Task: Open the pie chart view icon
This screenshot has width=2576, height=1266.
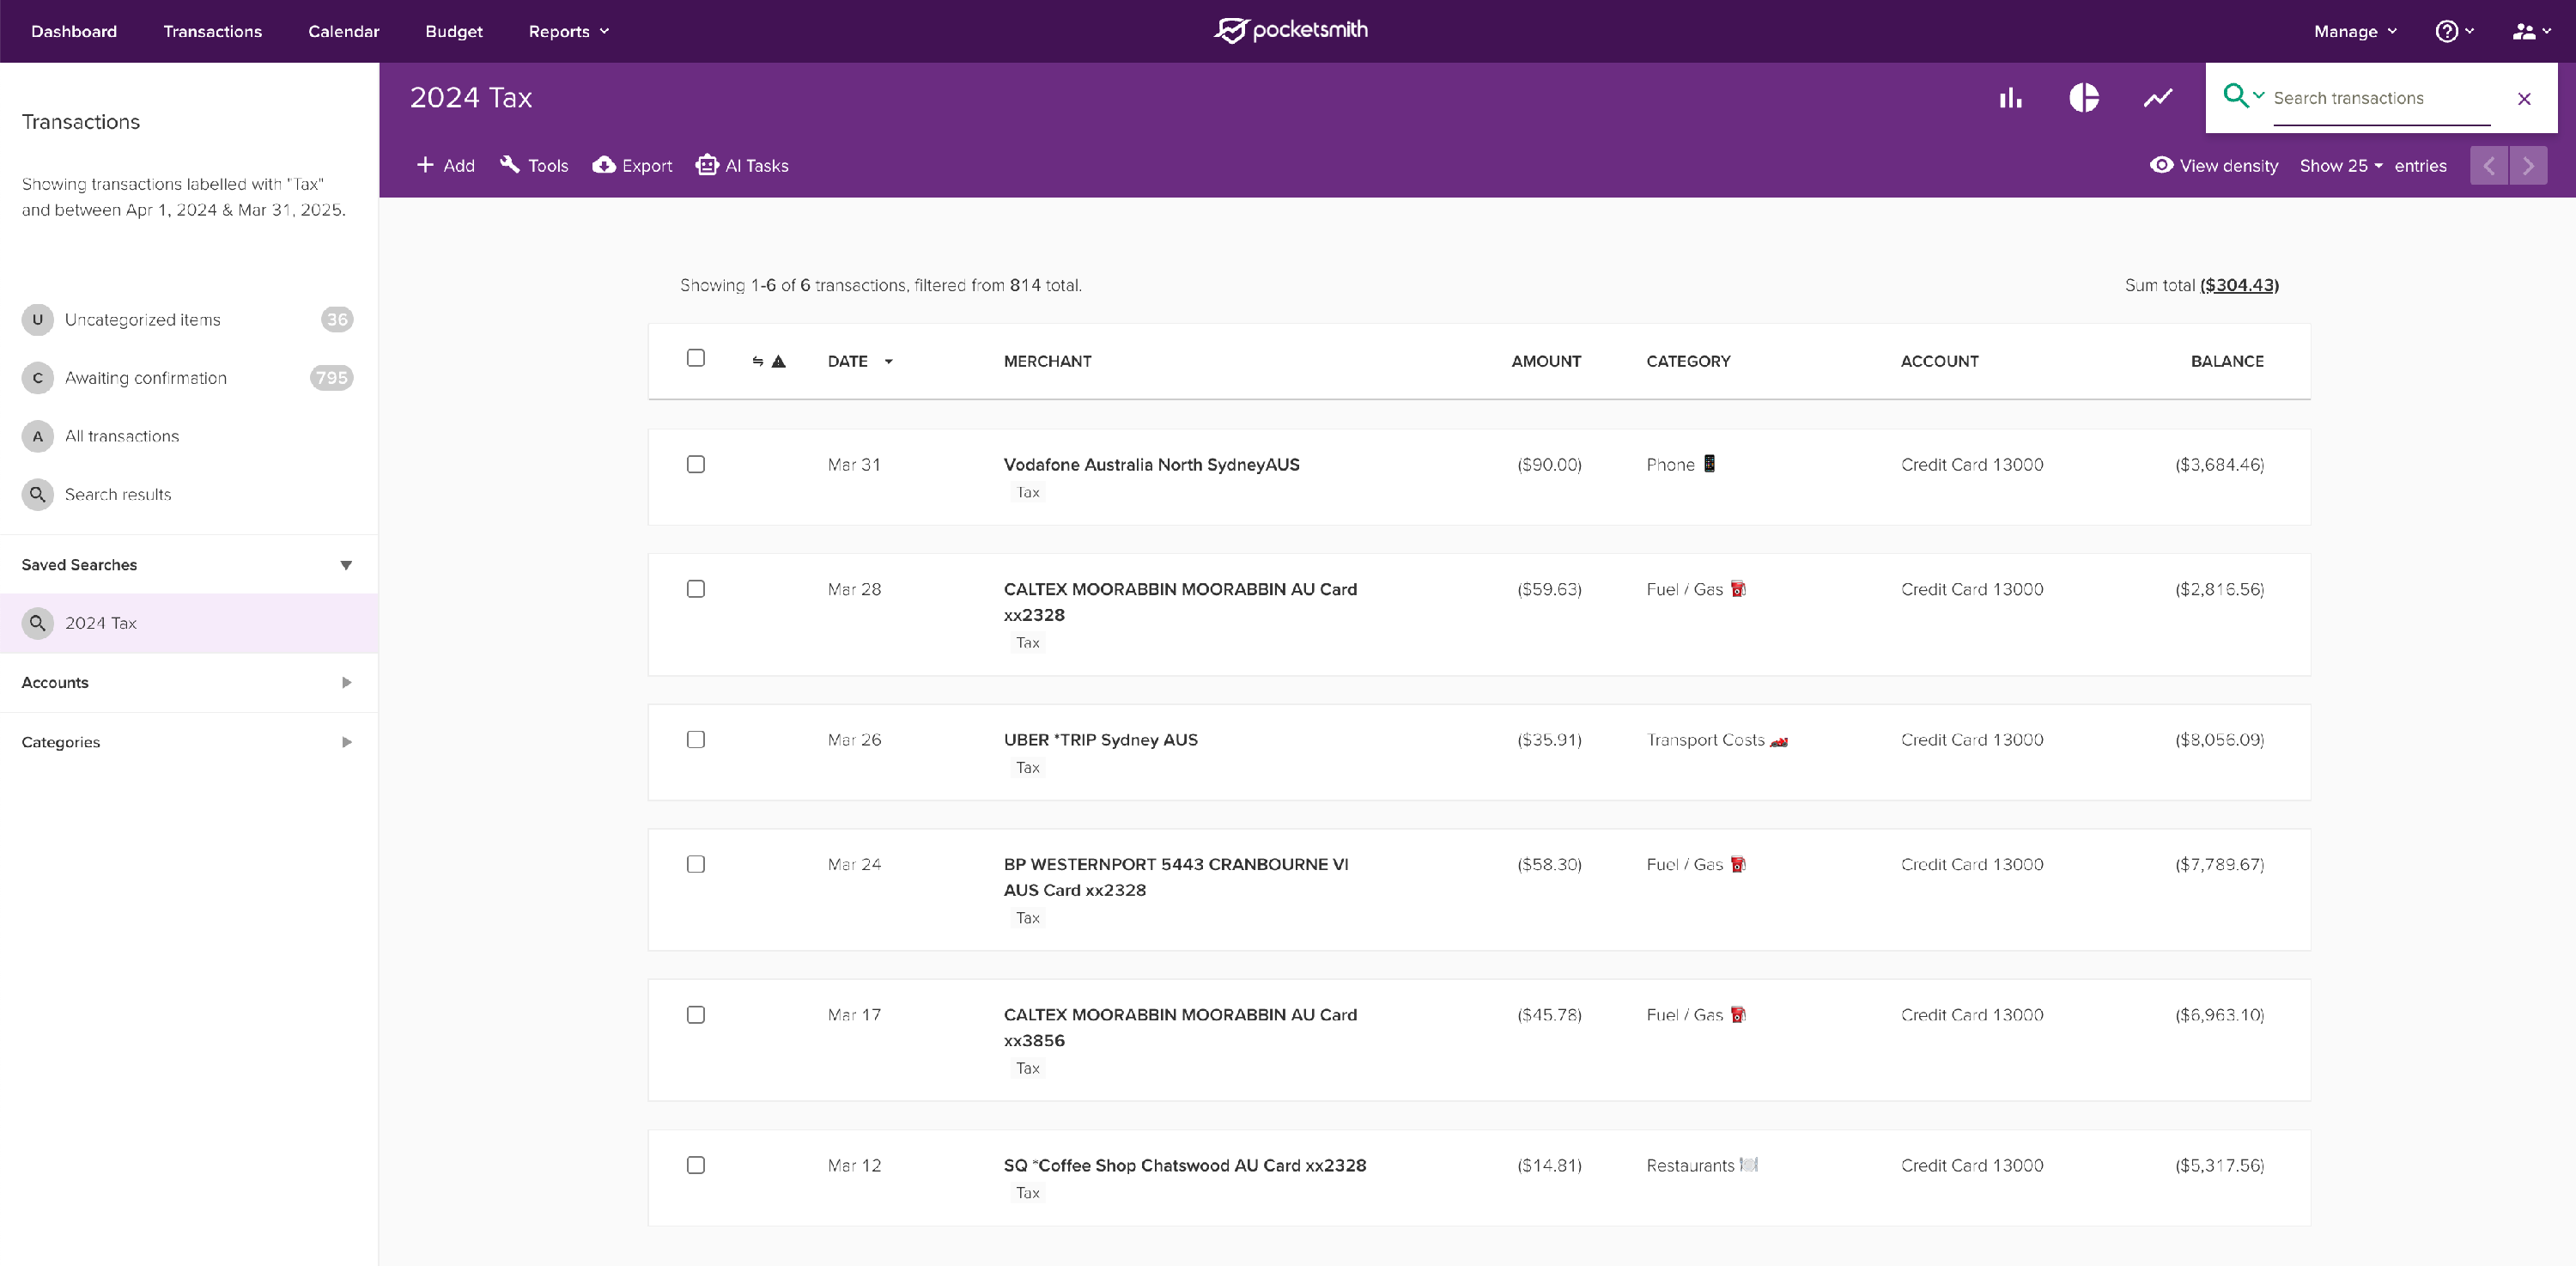Action: pos(2084,98)
